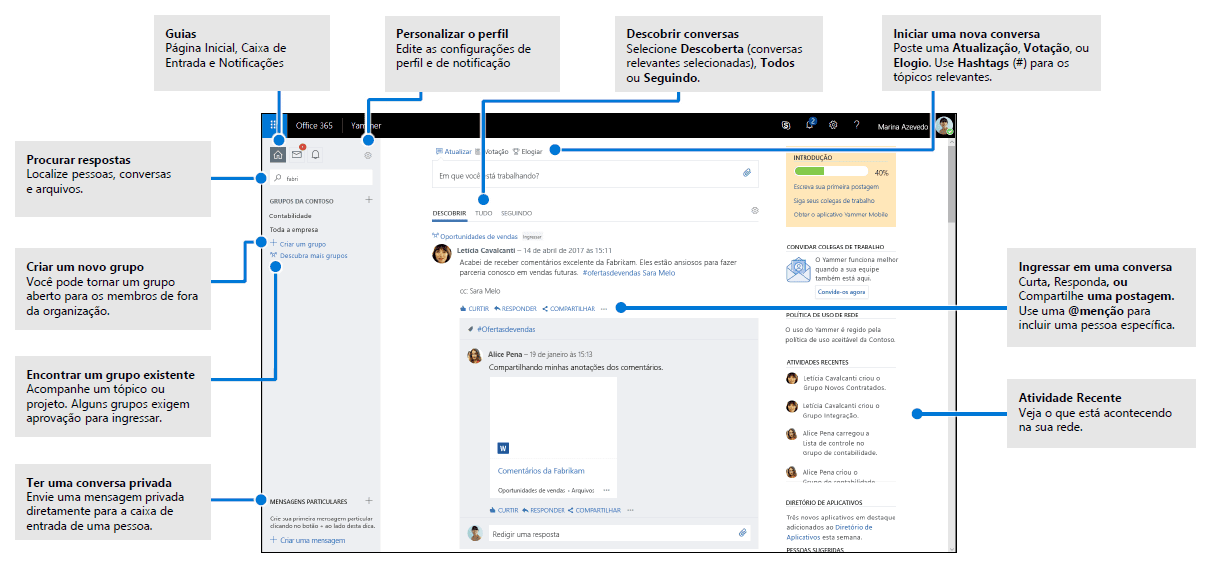Open more options on Leticia's post
1206x569 pixels.
point(604,309)
